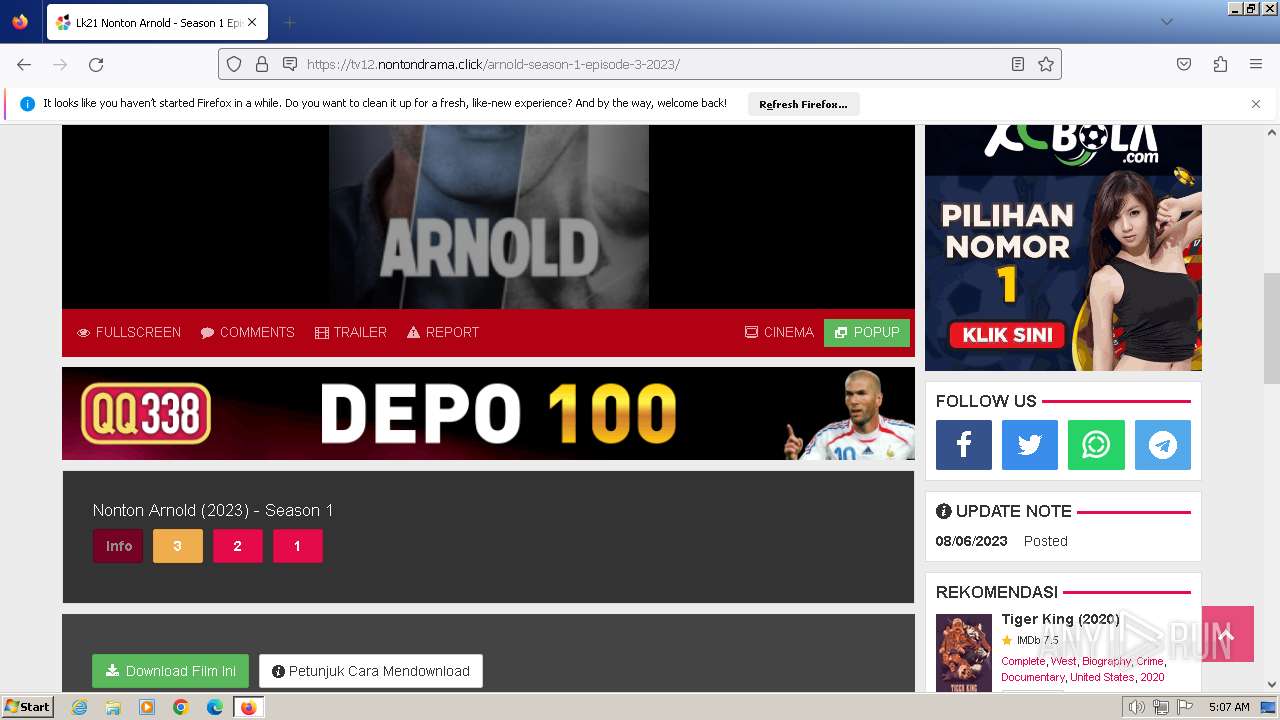Open File Explorer from the taskbar
The image size is (1280, 720).
[x=113, y=707]
